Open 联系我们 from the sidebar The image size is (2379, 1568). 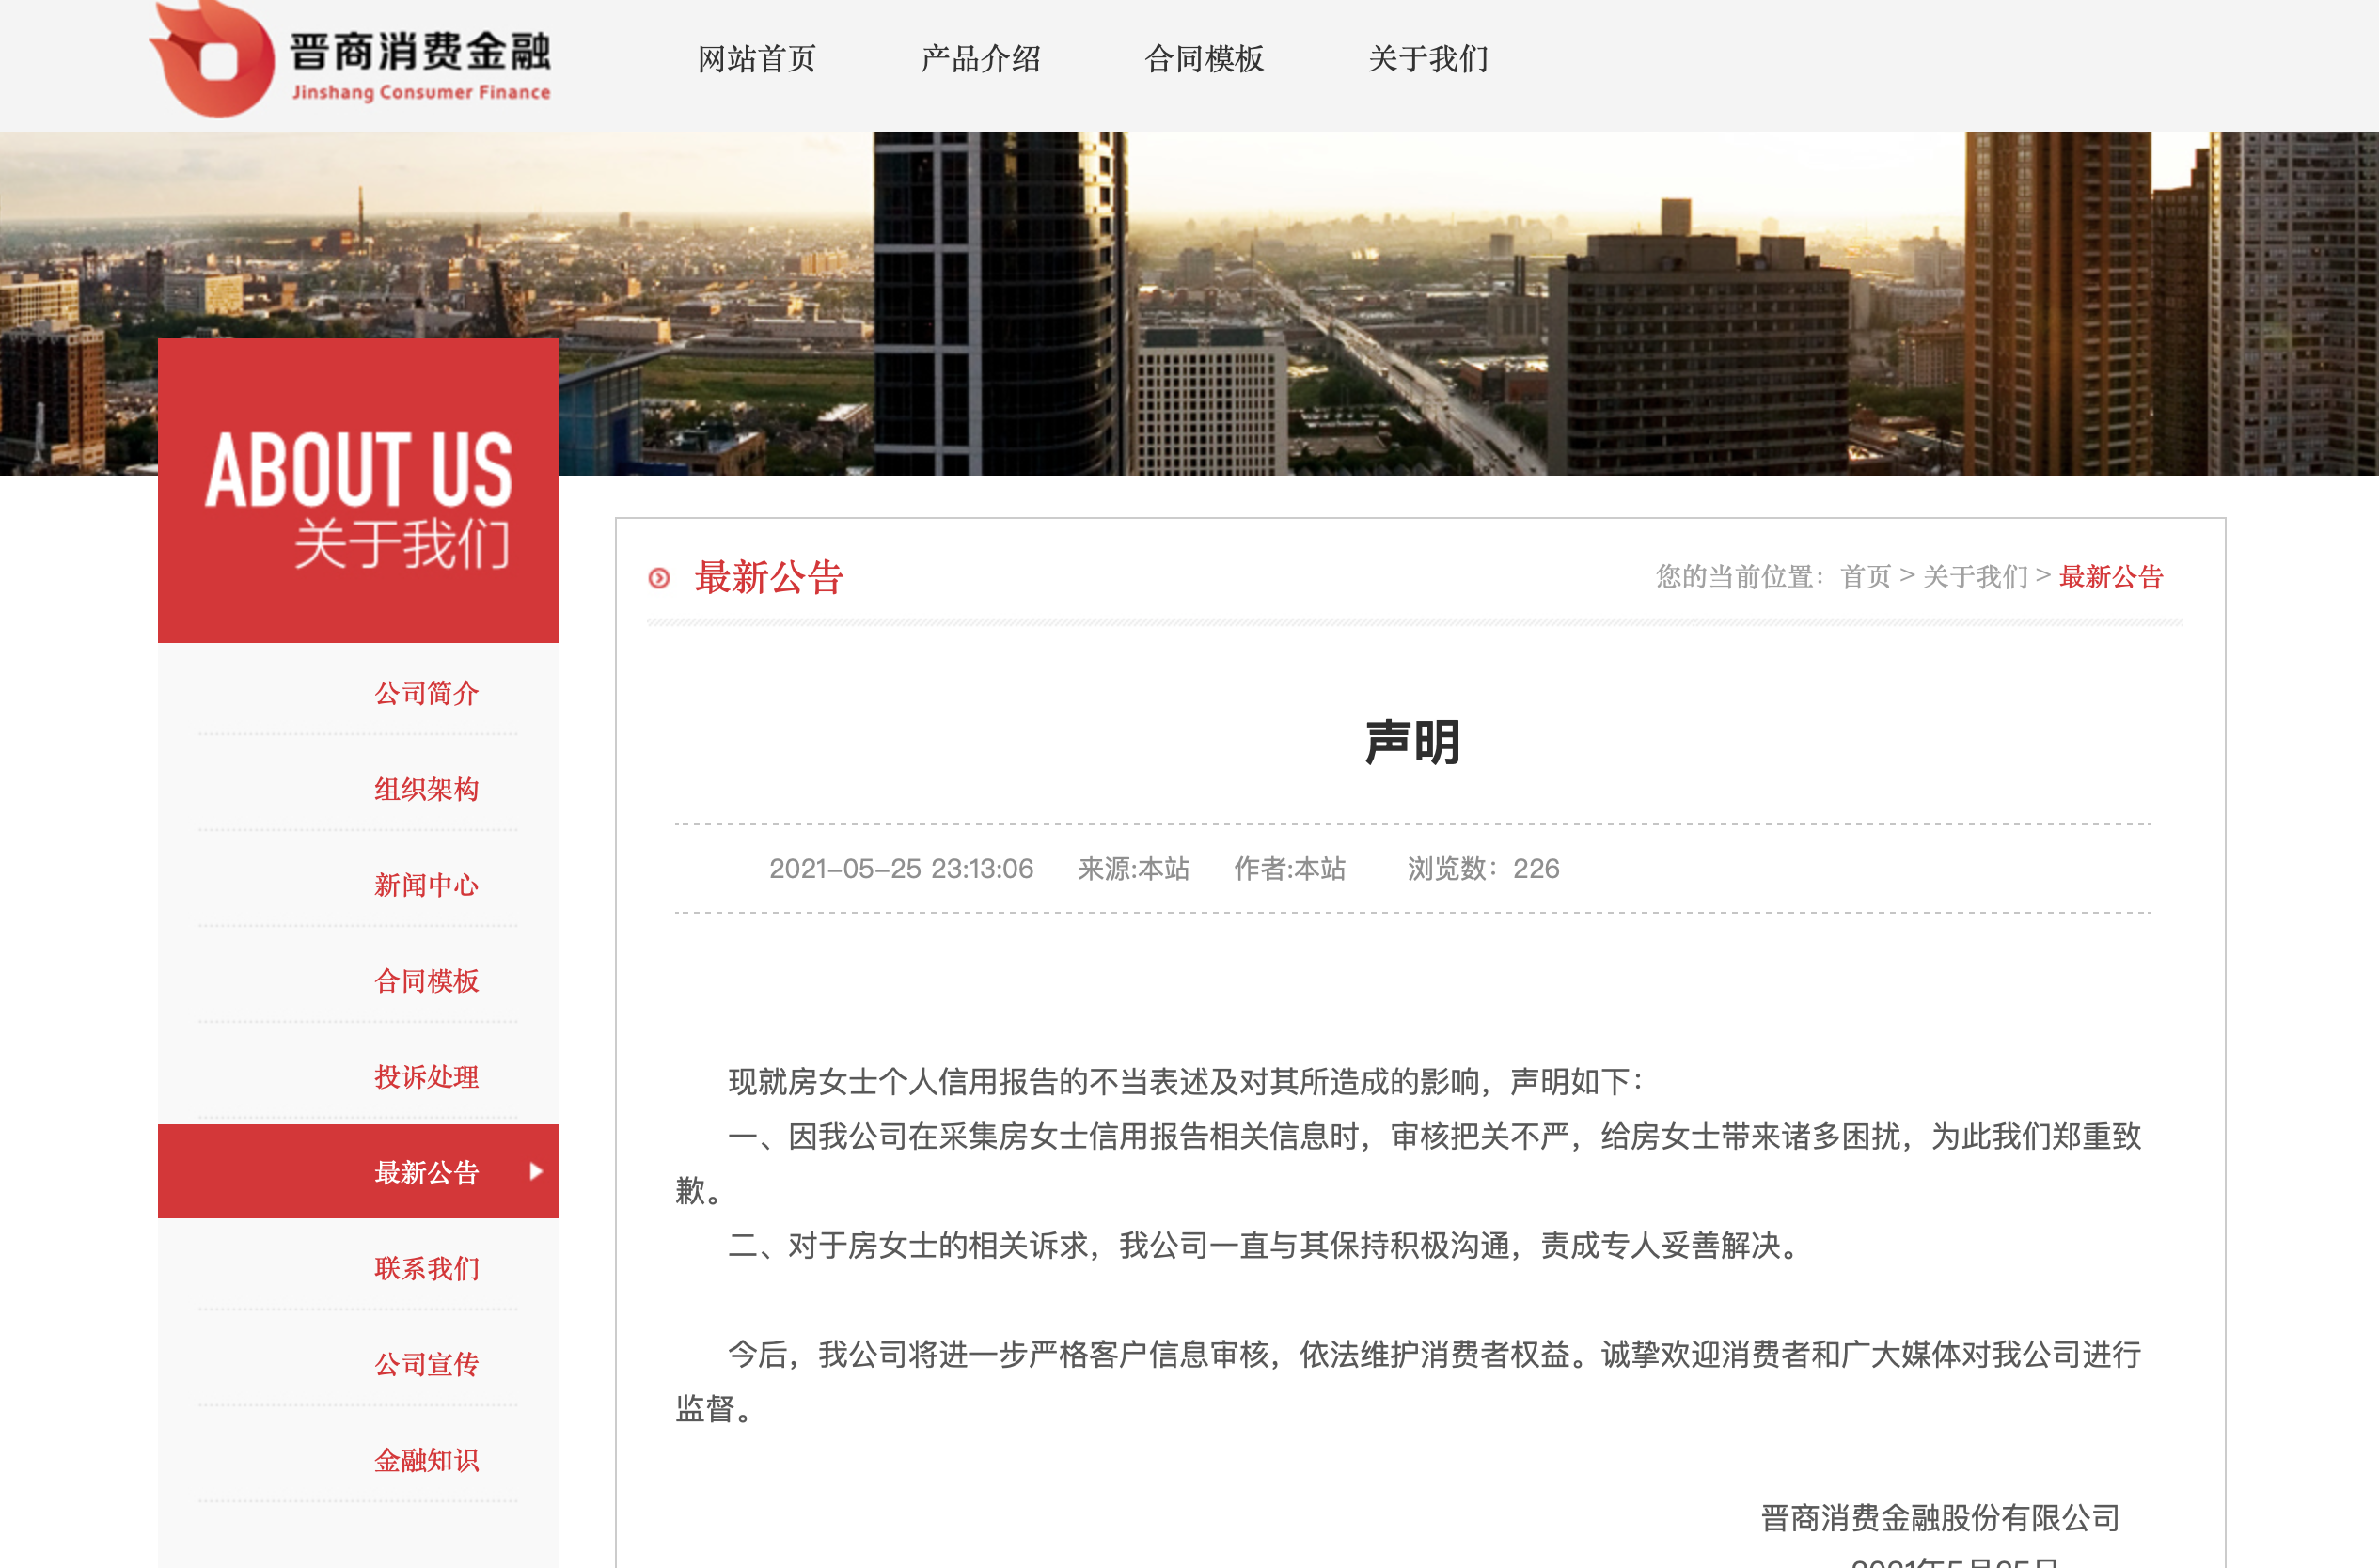(x=427, y=1267)
